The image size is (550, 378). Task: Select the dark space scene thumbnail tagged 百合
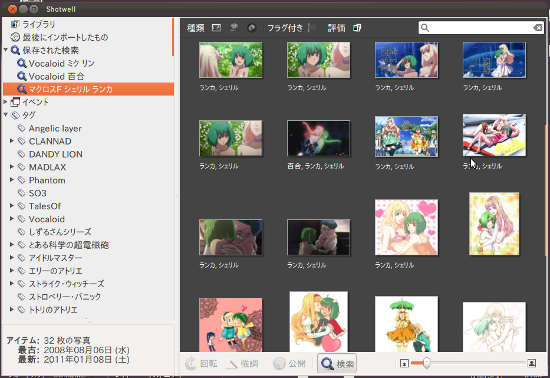(318, 138)
